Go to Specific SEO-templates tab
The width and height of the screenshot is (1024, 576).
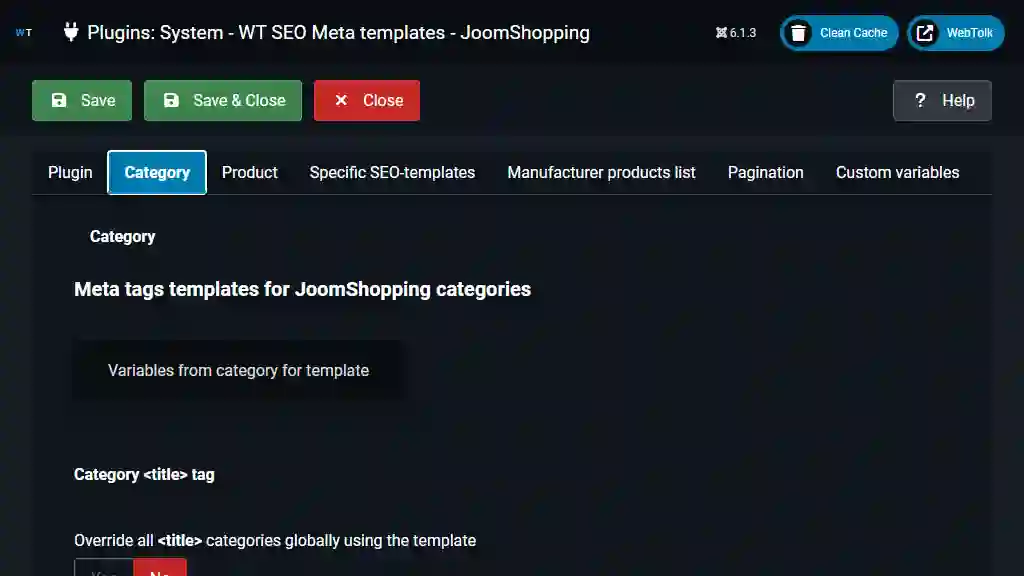(x=392, y=172)
